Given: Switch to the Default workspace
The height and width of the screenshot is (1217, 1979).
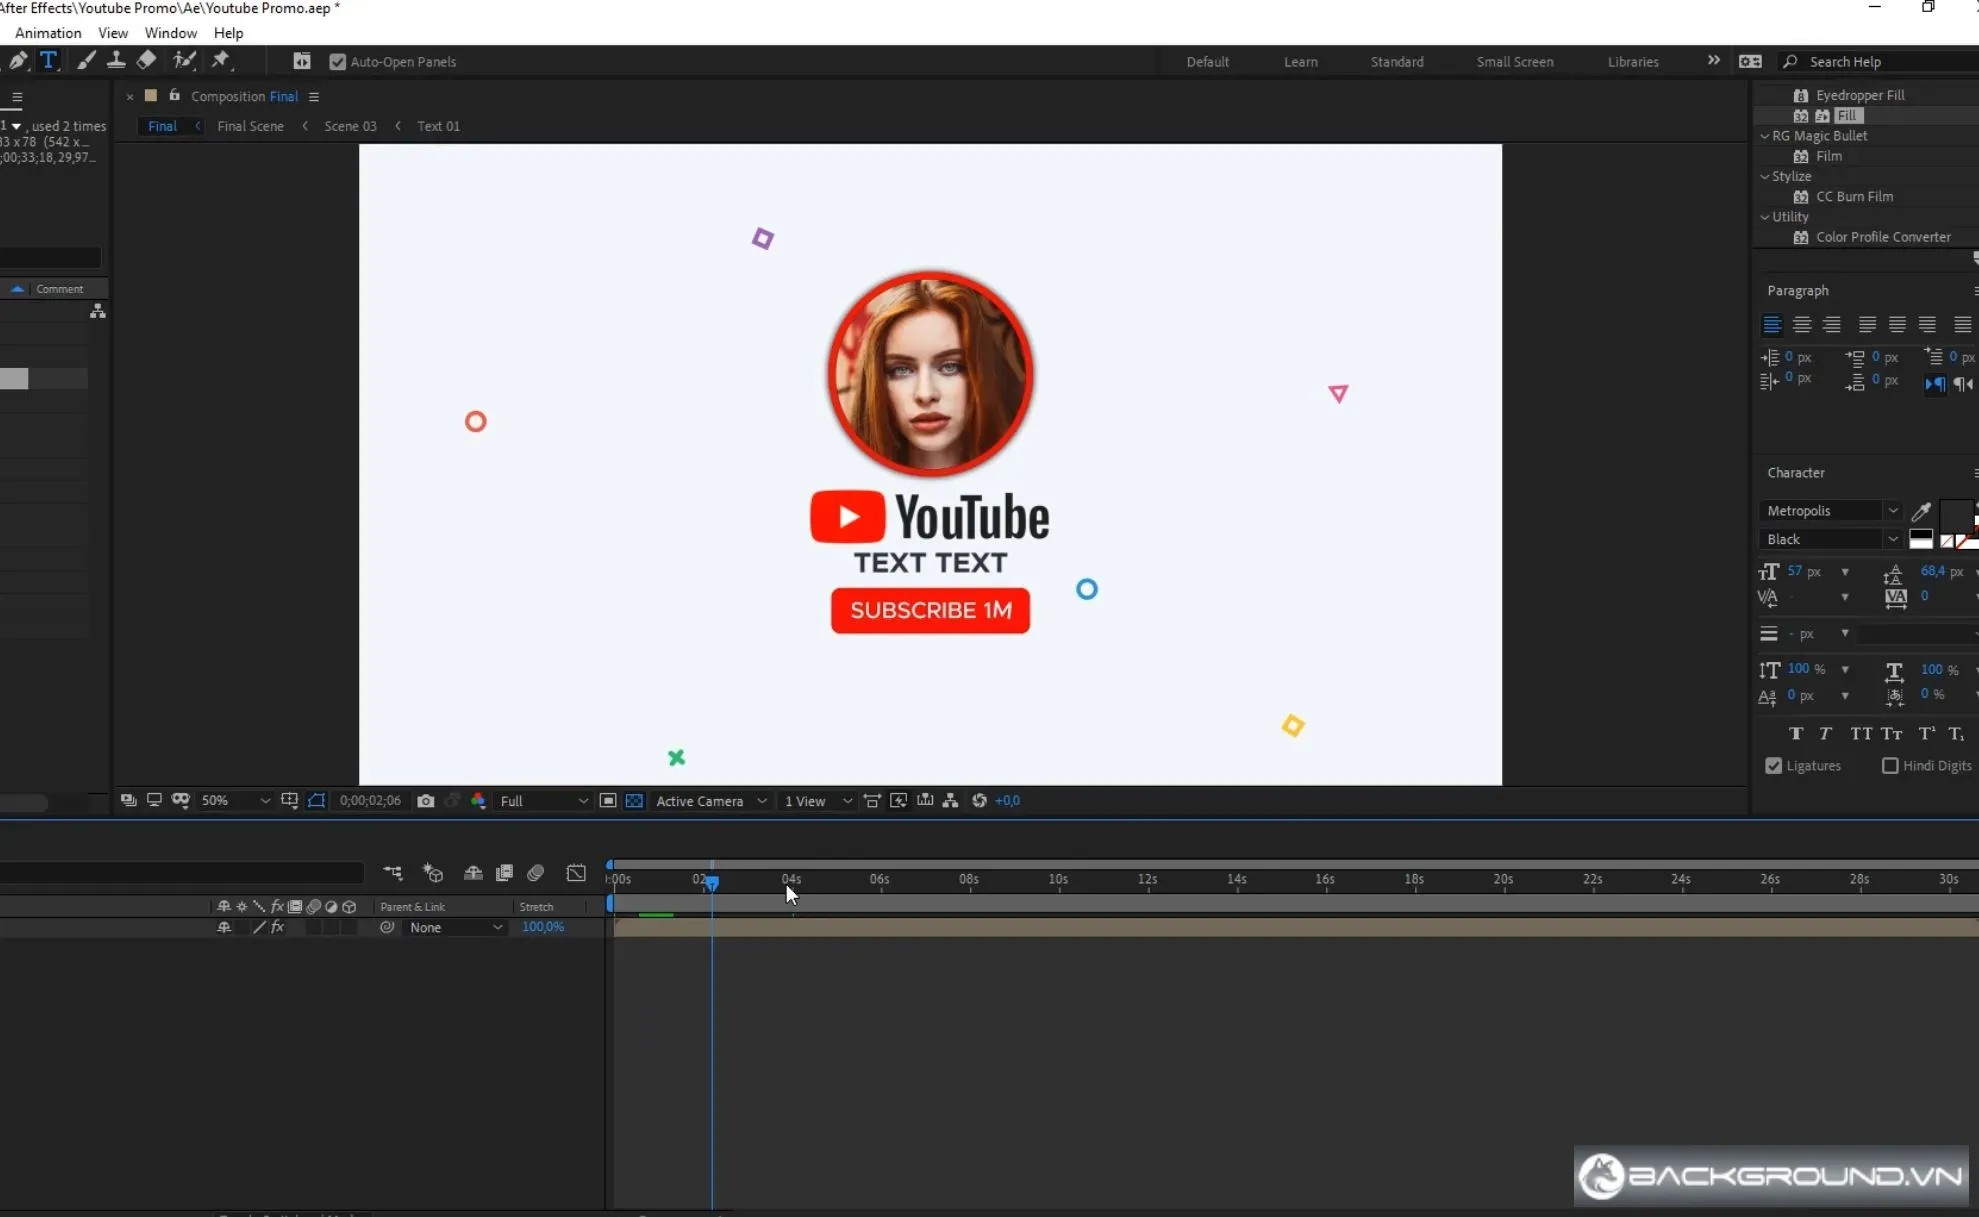Looking at the screenshot, I should tap(1208, 62).
